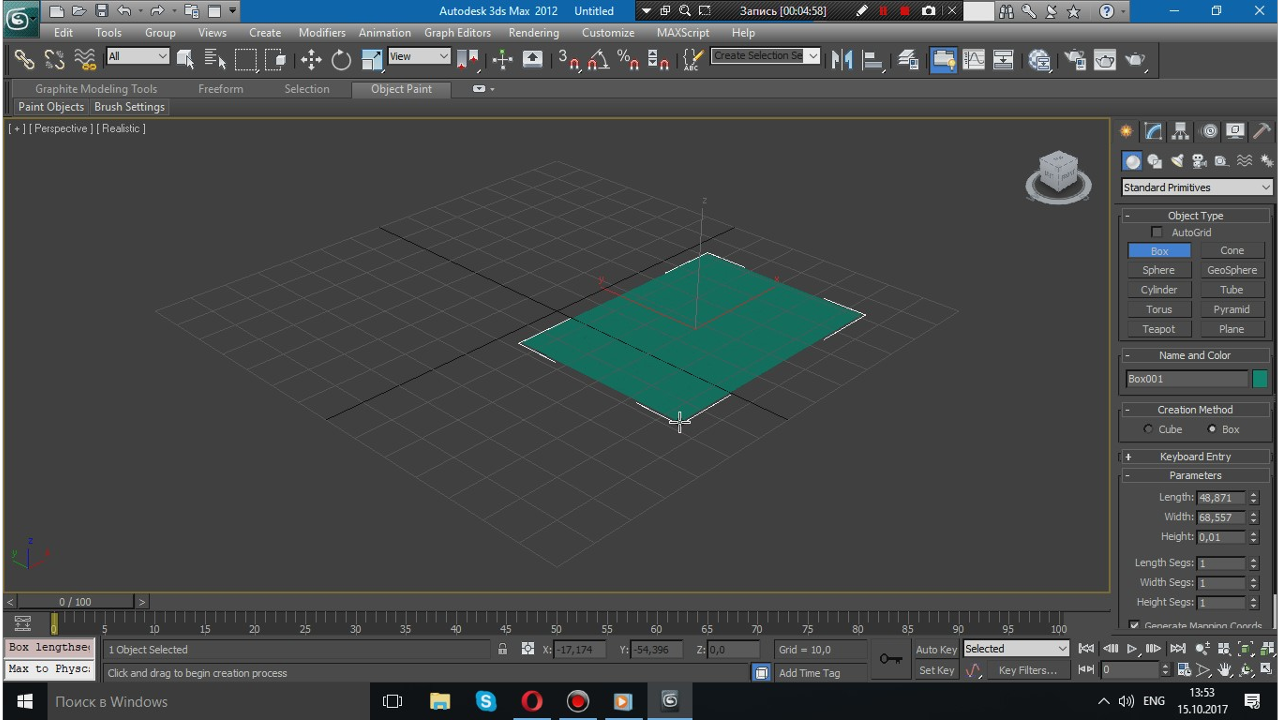Expand the Keyboard Entry rollout

[x=1195, y=457]
